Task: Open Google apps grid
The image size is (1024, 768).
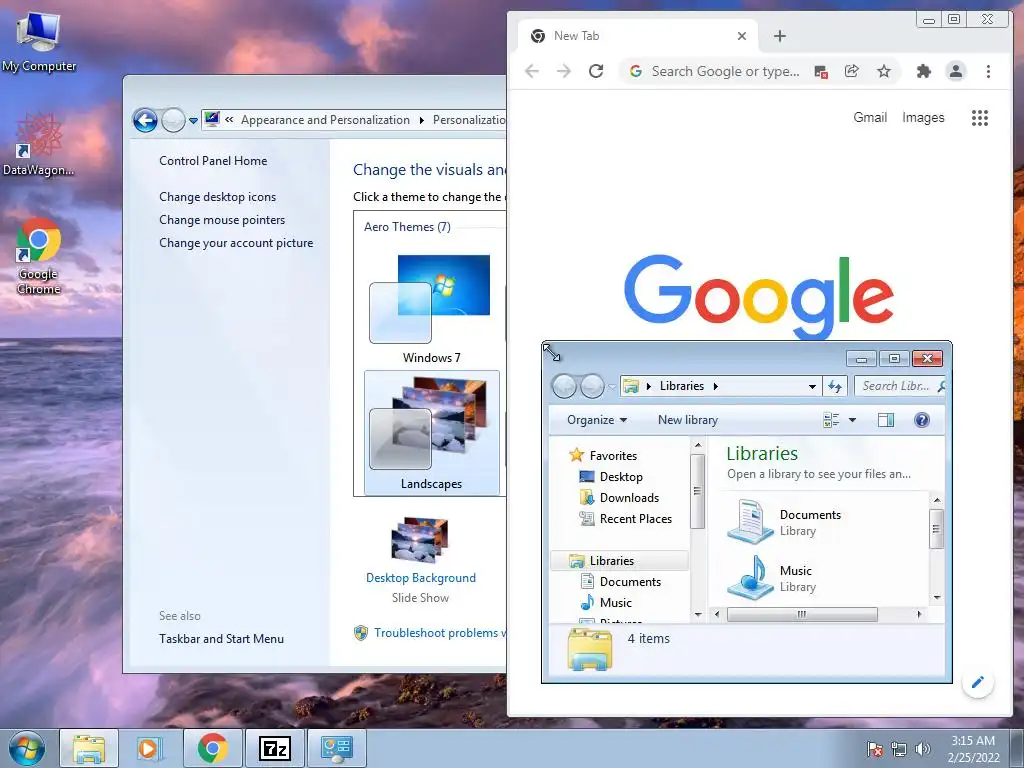Action: coord(980,118)
